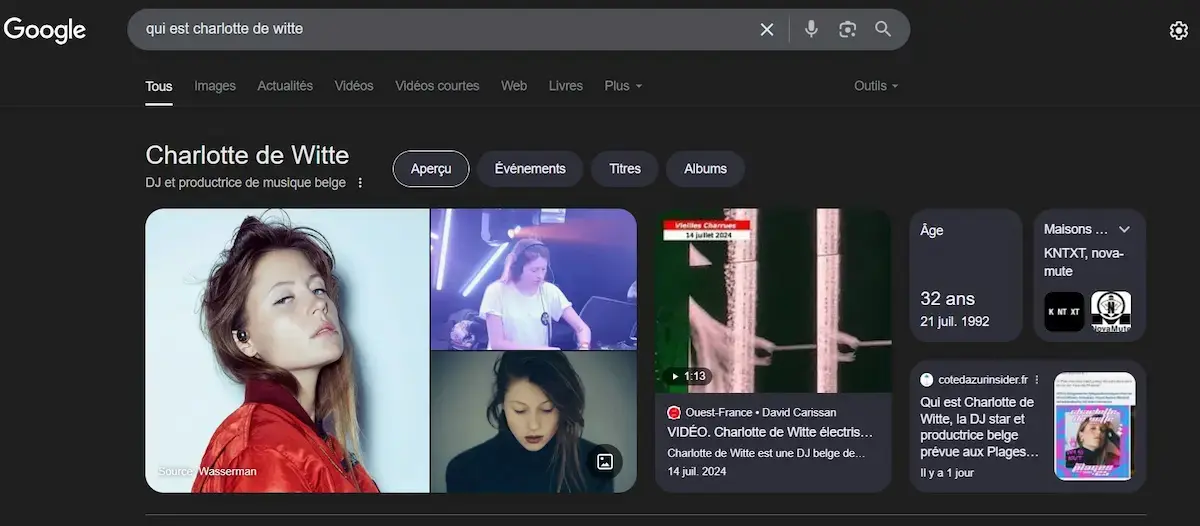
Task: Click DJ et productrice de musique belge subtitle
Action: [x=246, y=183]
